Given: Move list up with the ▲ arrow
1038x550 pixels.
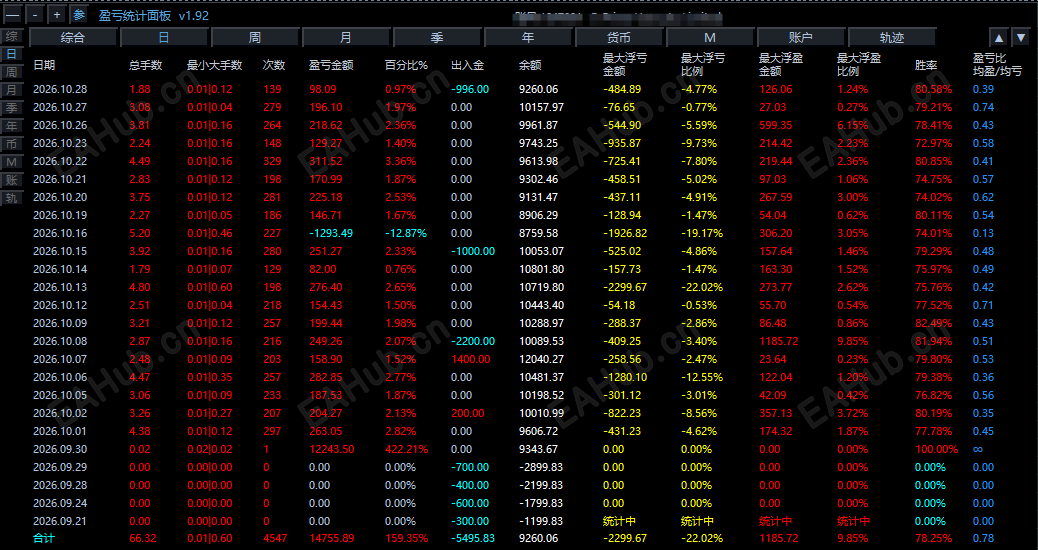Looking at the screenshot, I should pos(1000,38).
